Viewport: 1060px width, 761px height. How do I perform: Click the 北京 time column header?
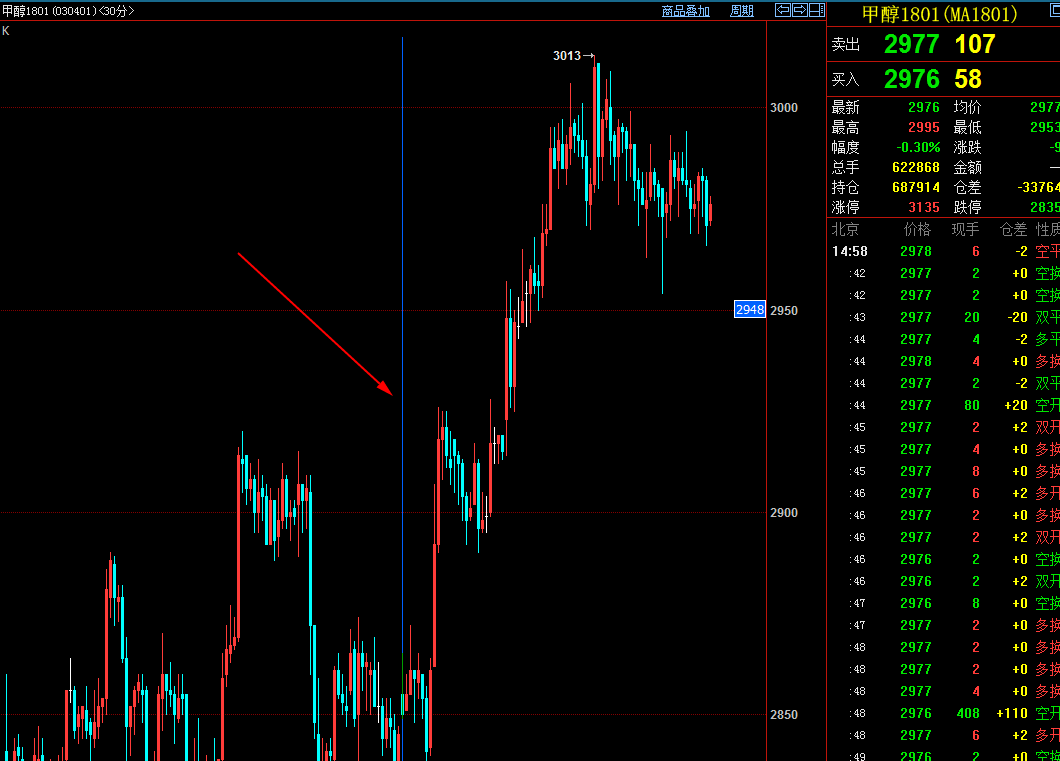coord(845,230)
